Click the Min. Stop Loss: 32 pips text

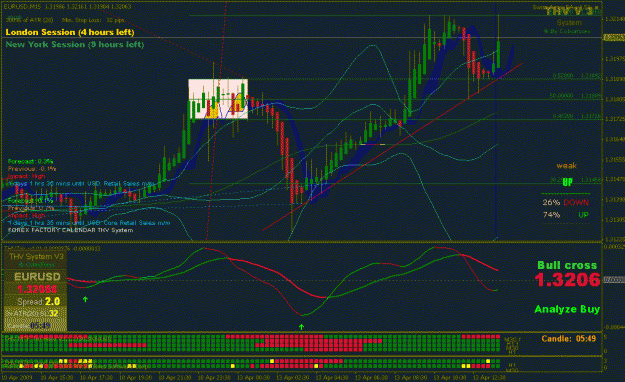point(93,20)
